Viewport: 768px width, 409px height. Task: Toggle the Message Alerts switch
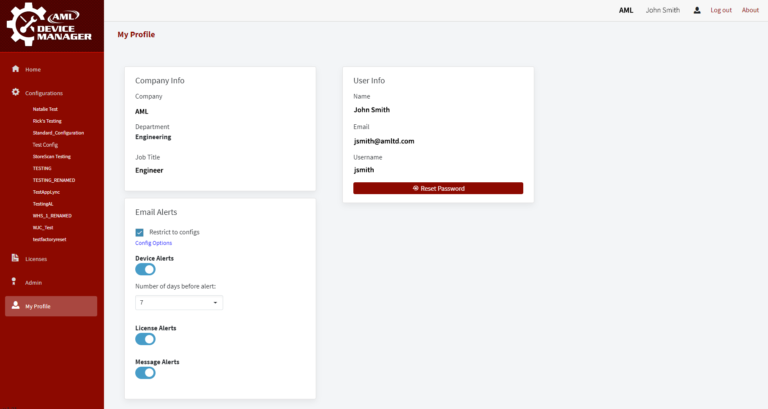tap(145, 373)
